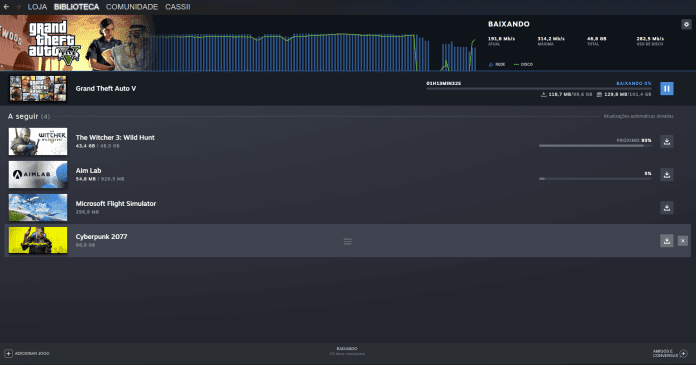Click the MÁXIMA peak speed value
This screenshot has width=696, height=365.
click(551, 39)
